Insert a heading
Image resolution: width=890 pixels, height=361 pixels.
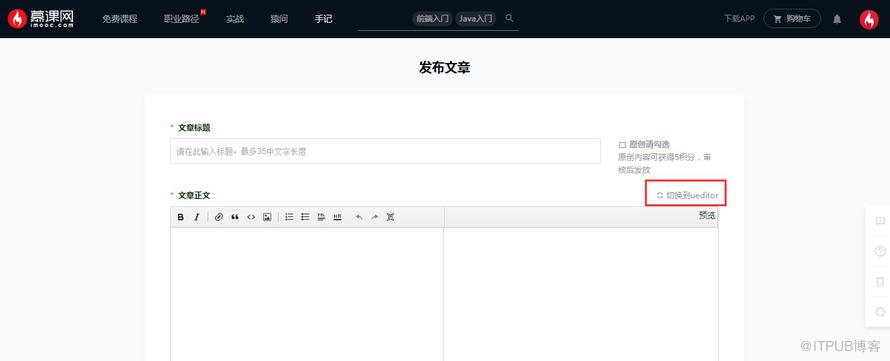(x=321, y=217)
